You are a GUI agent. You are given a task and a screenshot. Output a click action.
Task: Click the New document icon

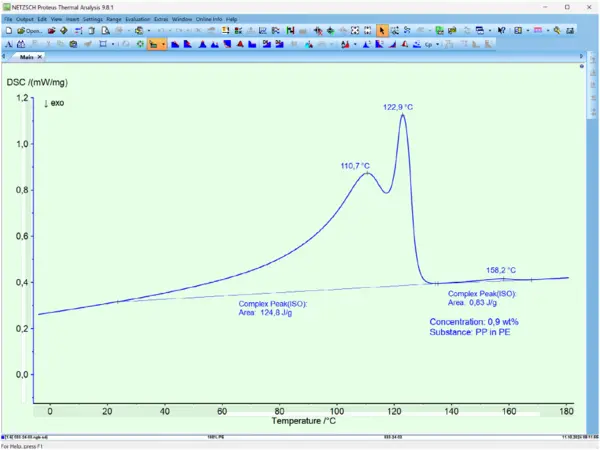click(9, 31)
